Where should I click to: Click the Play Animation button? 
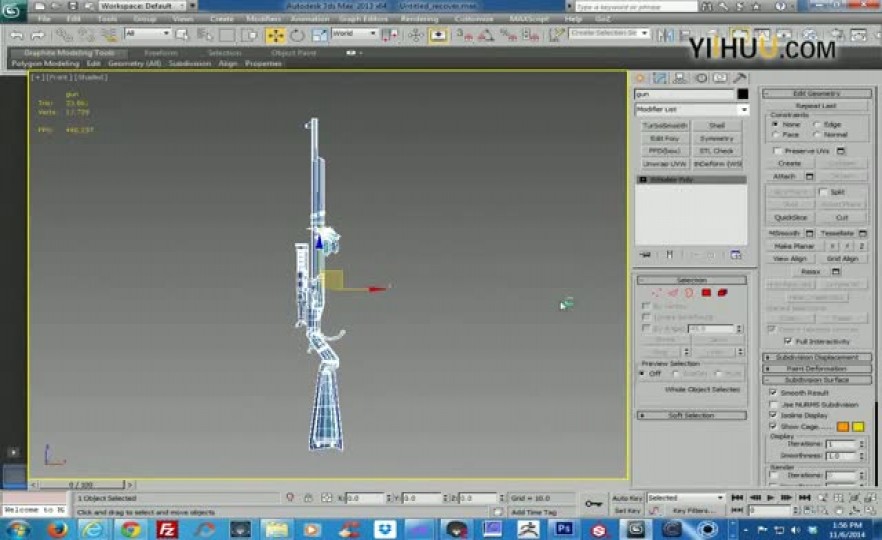[x=771, y=498]
